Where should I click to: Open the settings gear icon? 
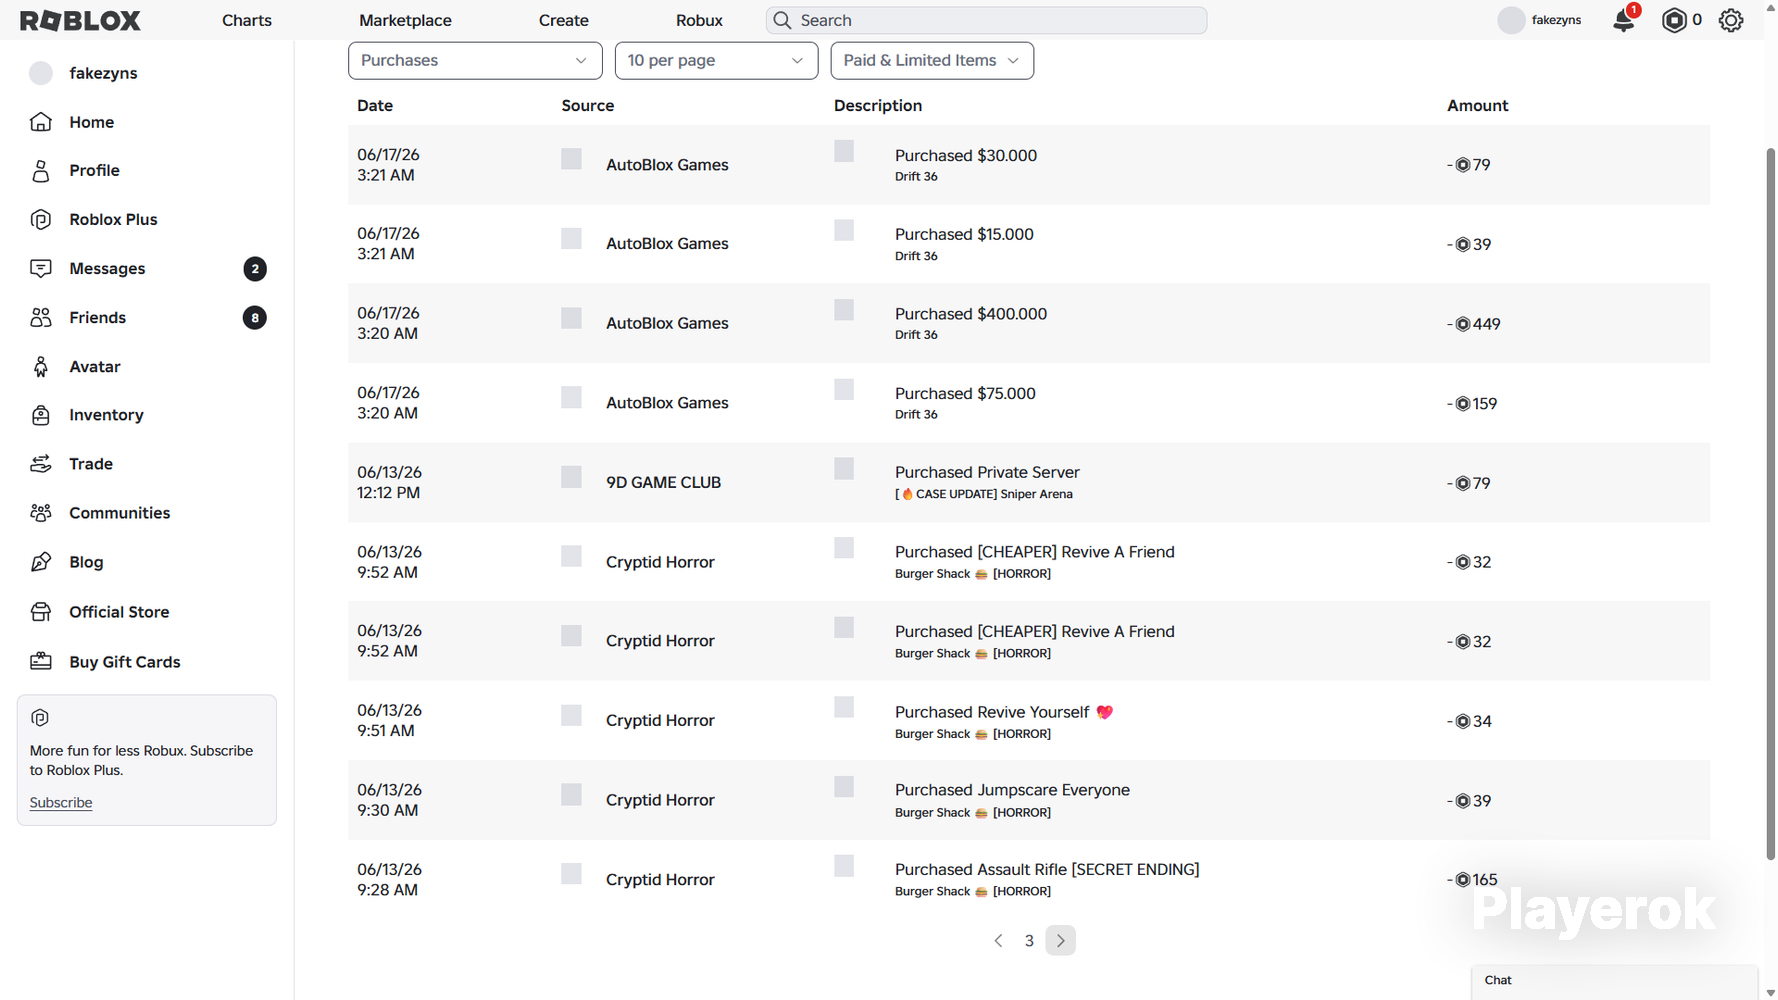pyautogui.click(x=1731, y=20)
